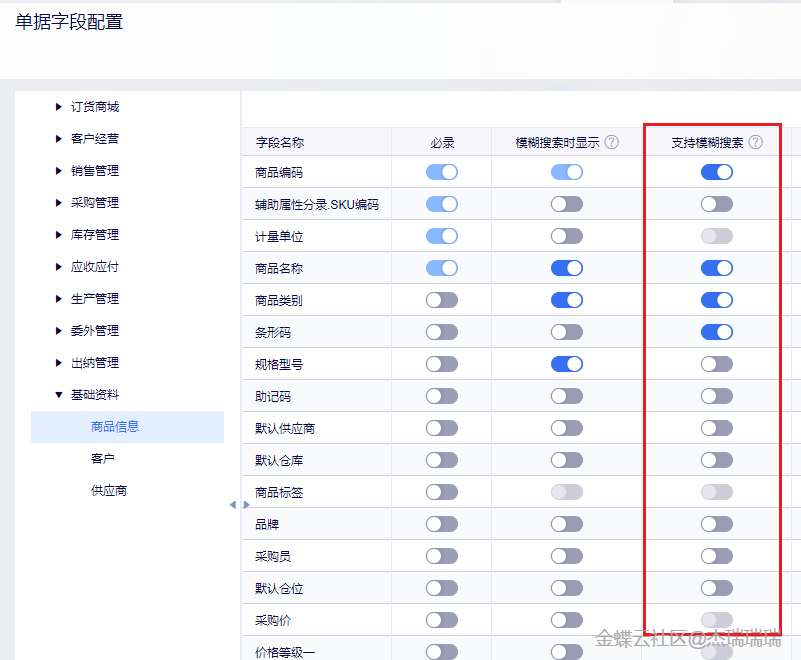Screen dimensions: 801x660
Task: Click the 模糊搜索时显示 column header text
Action: (557, 143)
